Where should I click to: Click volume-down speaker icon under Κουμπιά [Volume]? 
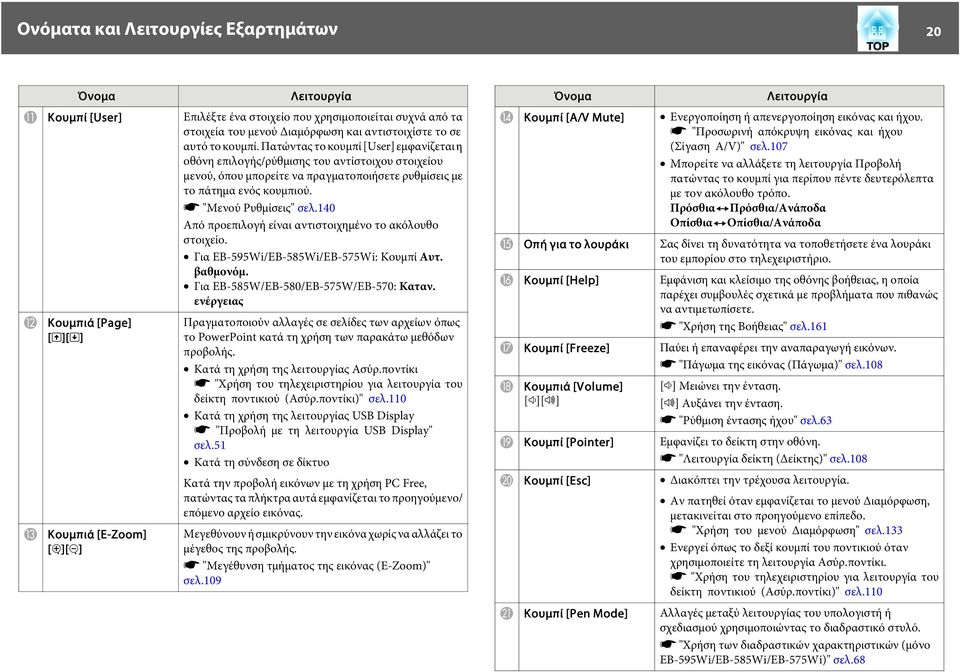pyautogui.click(x=533, y=401)
